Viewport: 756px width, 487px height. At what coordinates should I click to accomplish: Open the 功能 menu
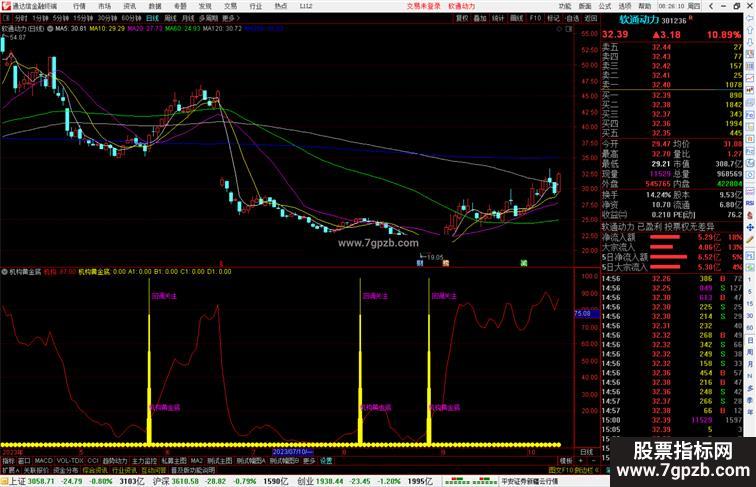pyautogui.click(x=565, y=6)
